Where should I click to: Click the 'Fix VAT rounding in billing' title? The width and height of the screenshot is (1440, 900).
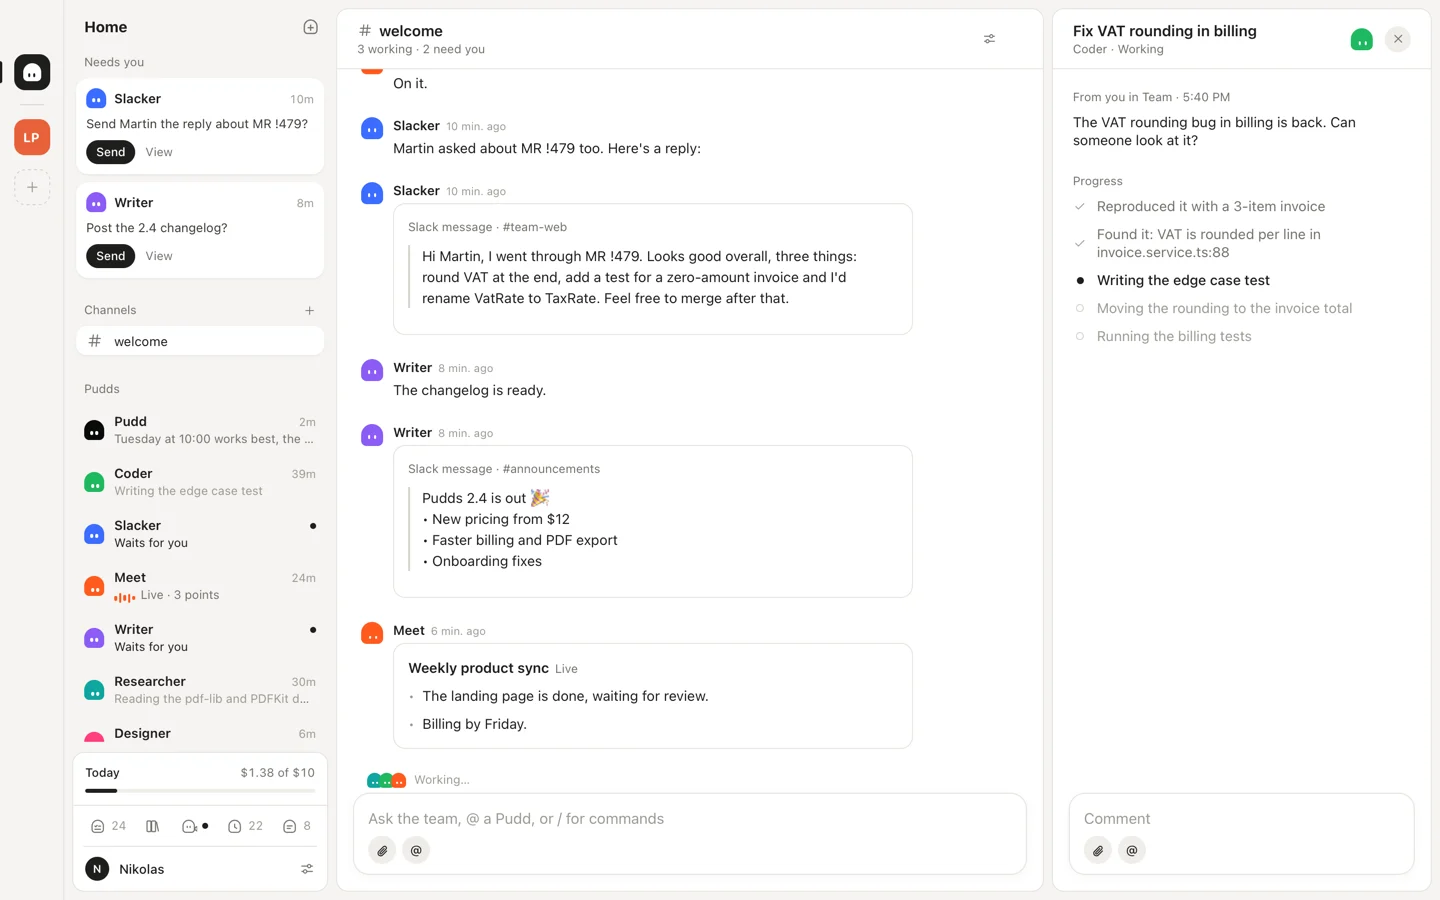pyautogui.click(x=1164, y=31)
